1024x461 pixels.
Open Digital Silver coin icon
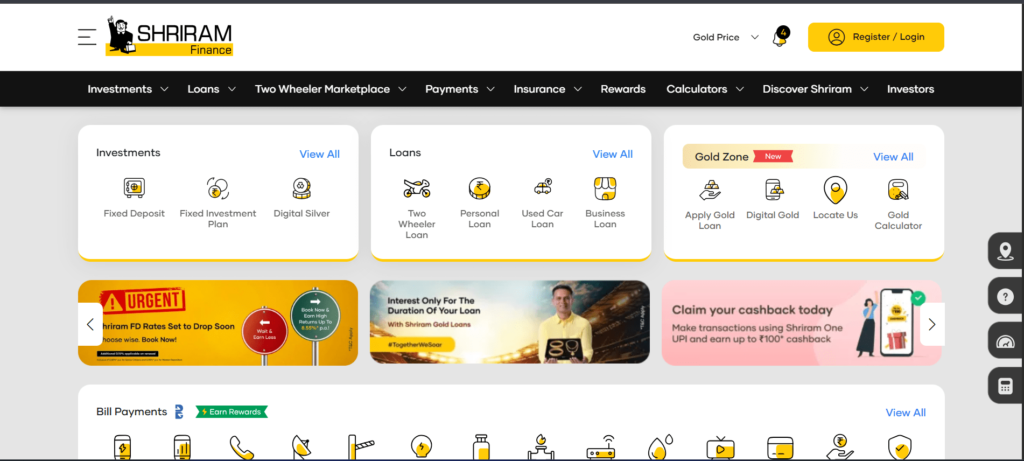pyautogui.click(x=302, y=188)
